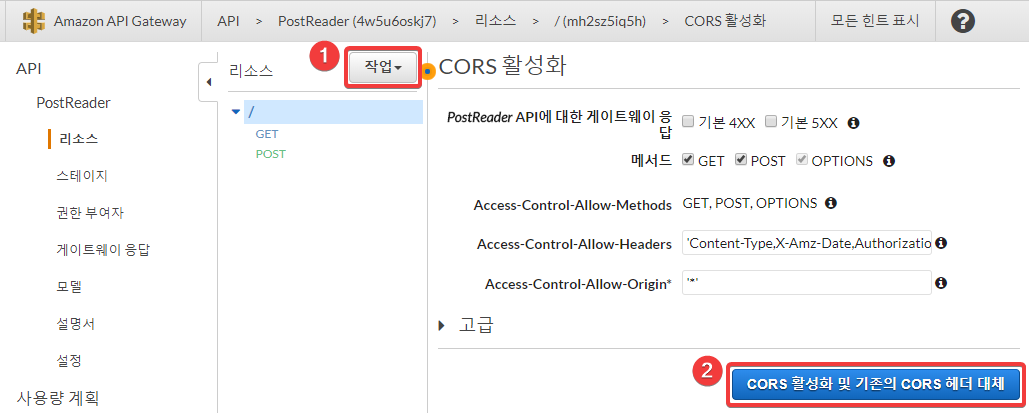1029x413 pixels.
Task: Collapse the root resource tree arrow
Action: pyautogui.click(x=236, y=112)
